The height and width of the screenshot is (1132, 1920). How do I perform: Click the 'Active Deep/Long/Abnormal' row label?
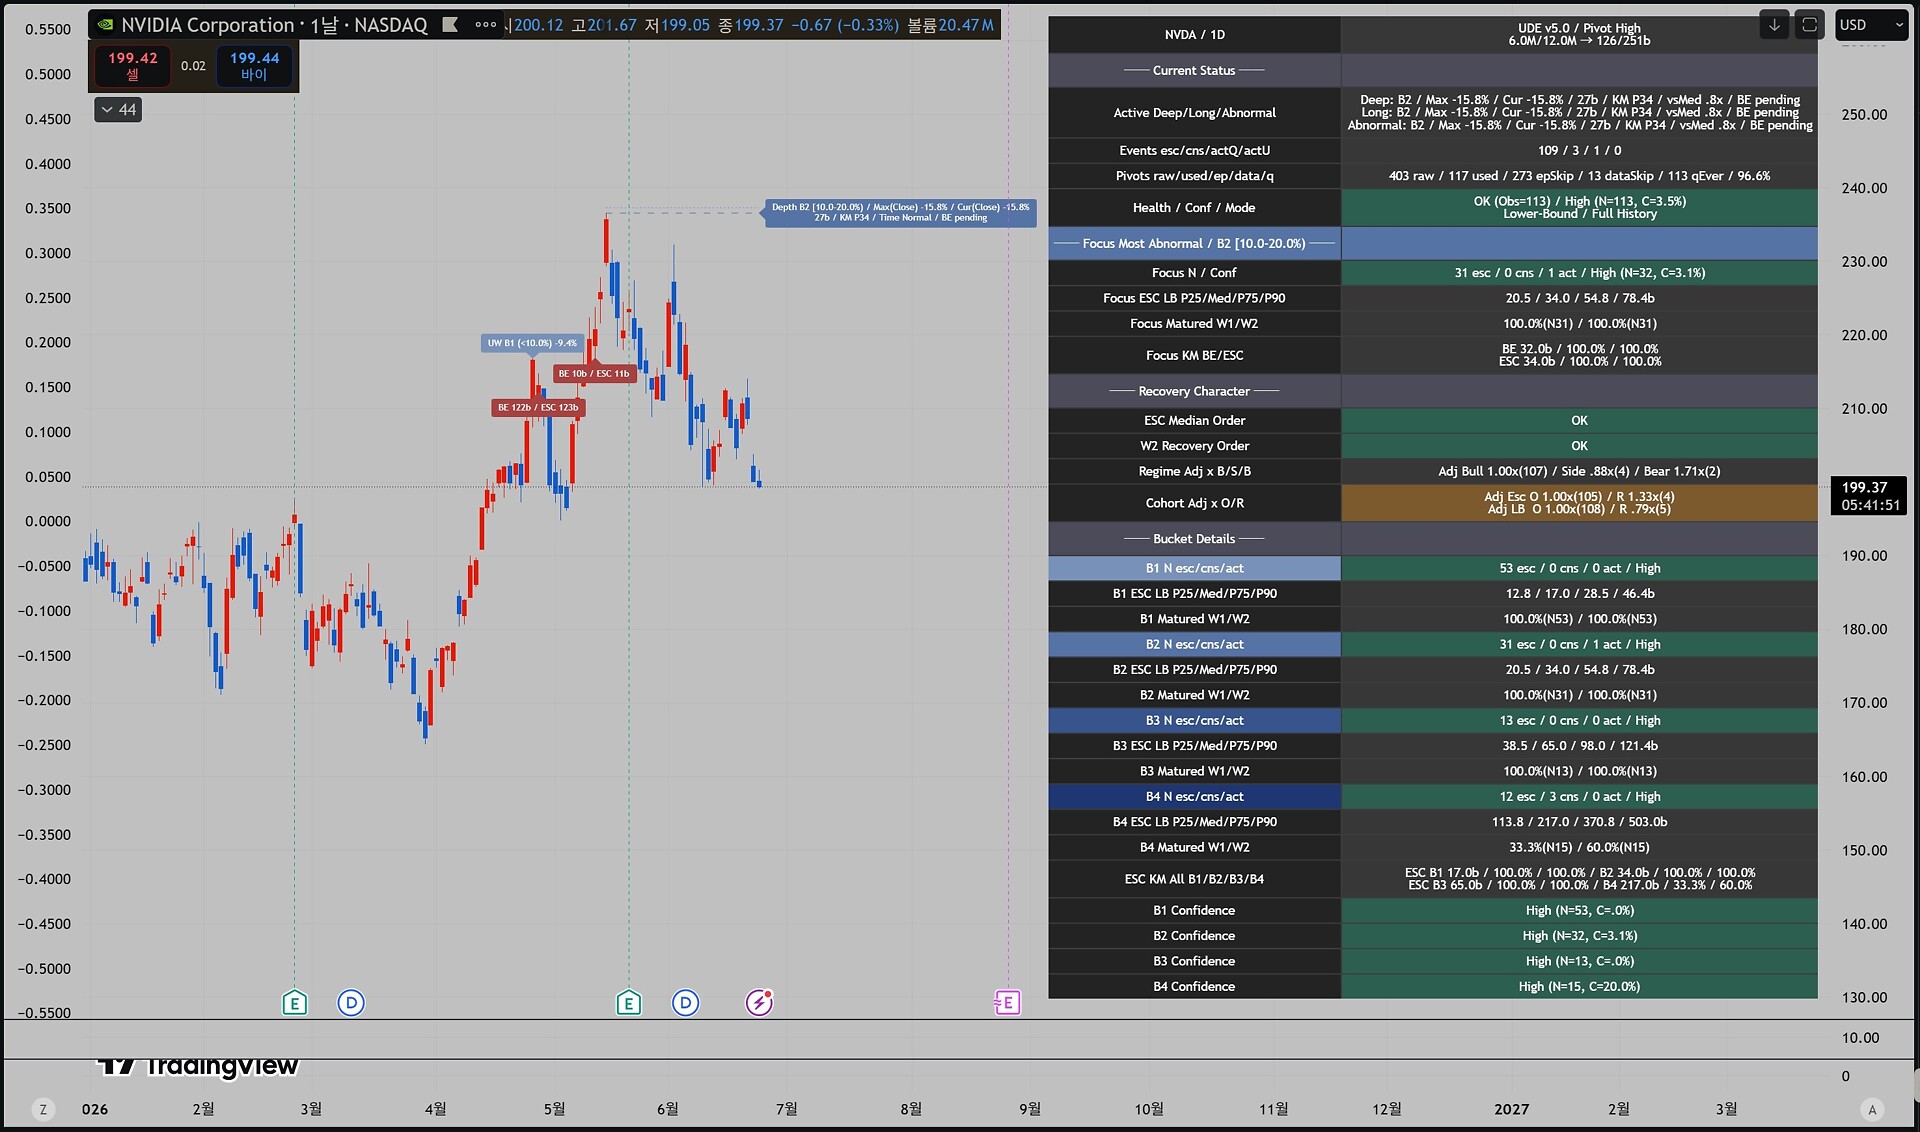coord(1194,112)
